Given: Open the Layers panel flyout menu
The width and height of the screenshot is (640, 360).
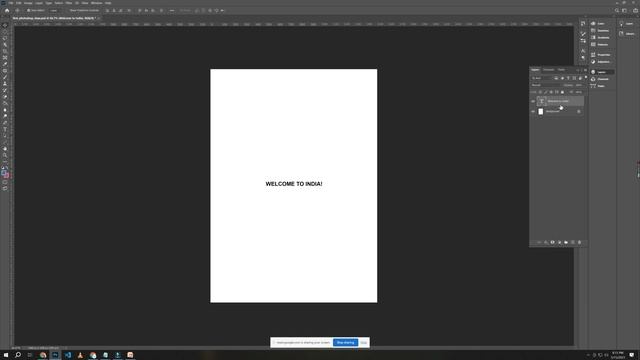Looking at the screenshot, I should pyautogui.click(x=585, y=70).
